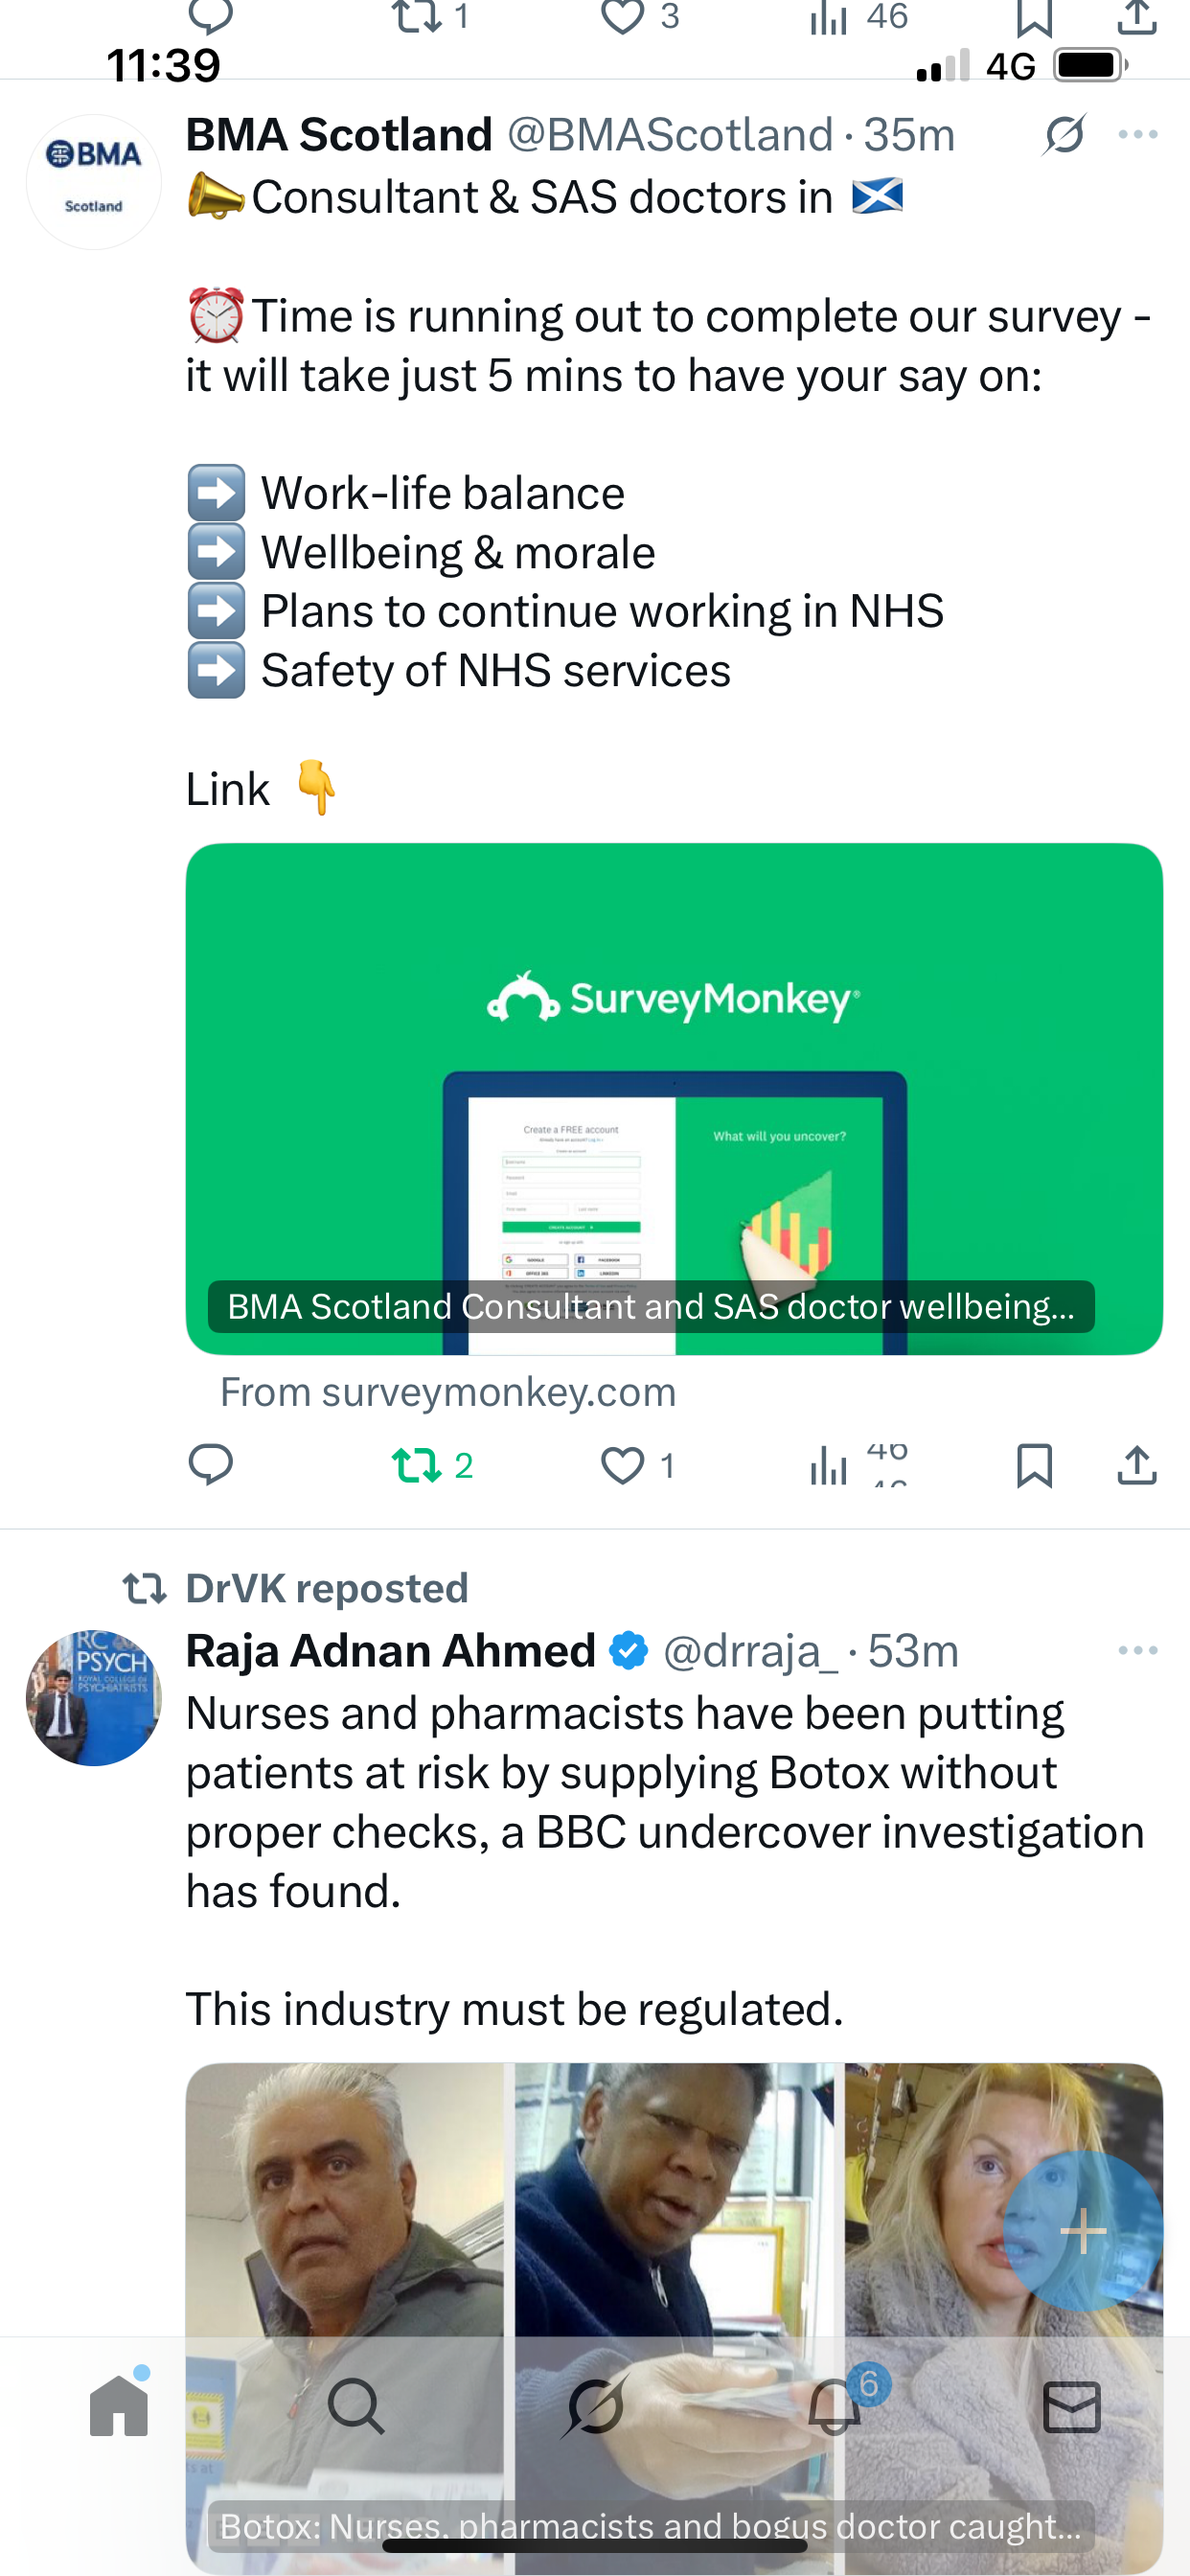The width and height of the screenshot is (1190, 2576).
Task: Open Notifications with 6 badge
Action: pos(834,2406)
